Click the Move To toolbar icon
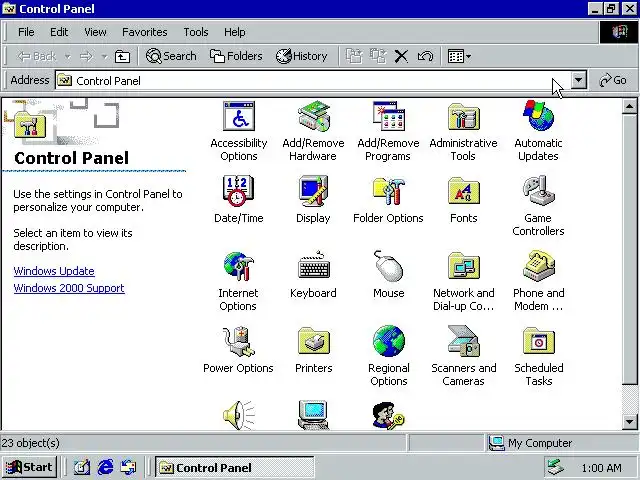The width and height of the screenshot is (640, 480). (354, 56)
